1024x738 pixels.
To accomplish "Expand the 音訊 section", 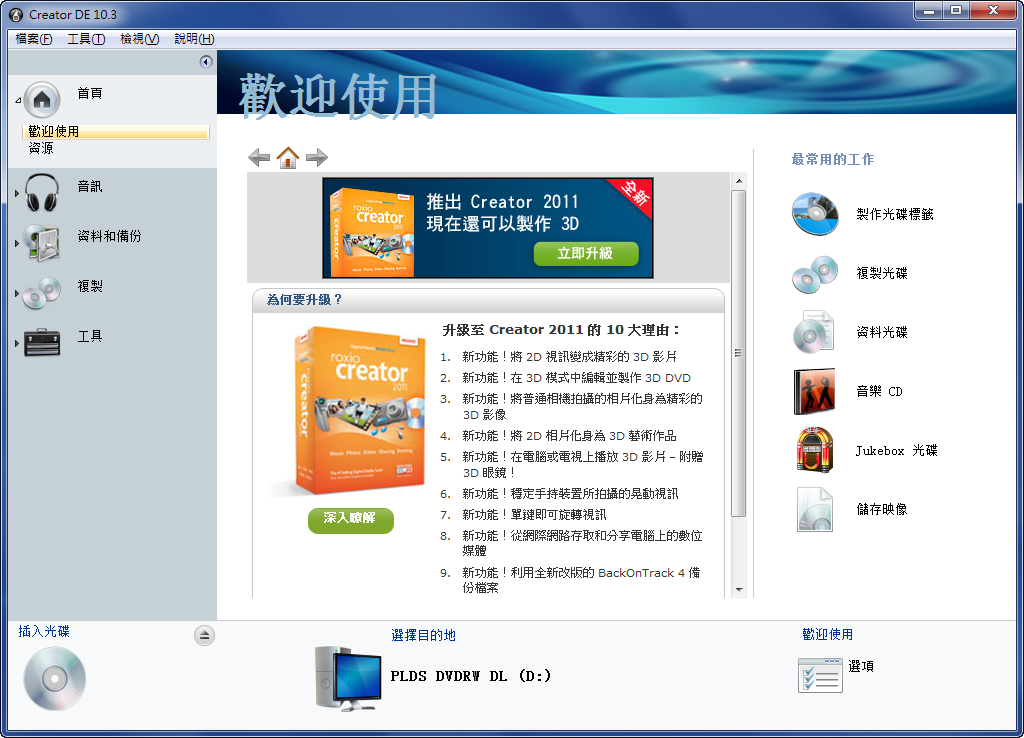I will pyautogui.click(x=17, y=193).
